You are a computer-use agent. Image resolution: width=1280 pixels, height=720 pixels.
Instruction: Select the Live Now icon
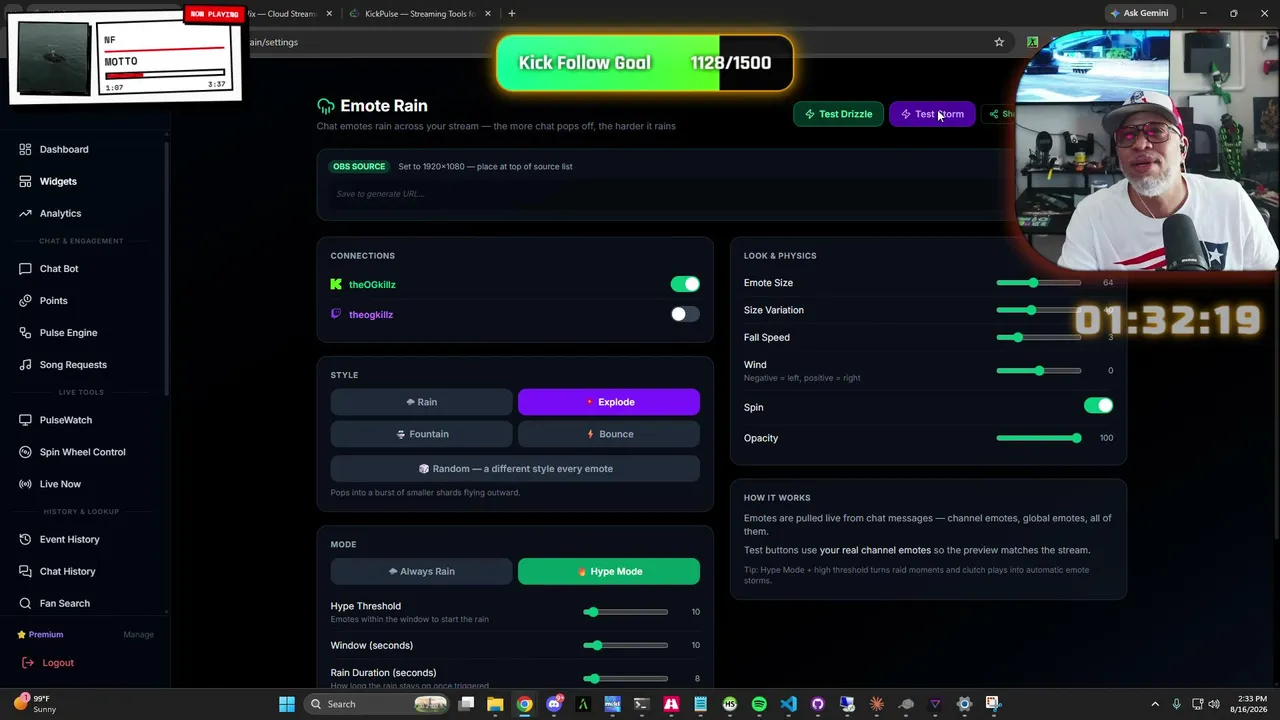pyautogui.click(x=25, y=484)
